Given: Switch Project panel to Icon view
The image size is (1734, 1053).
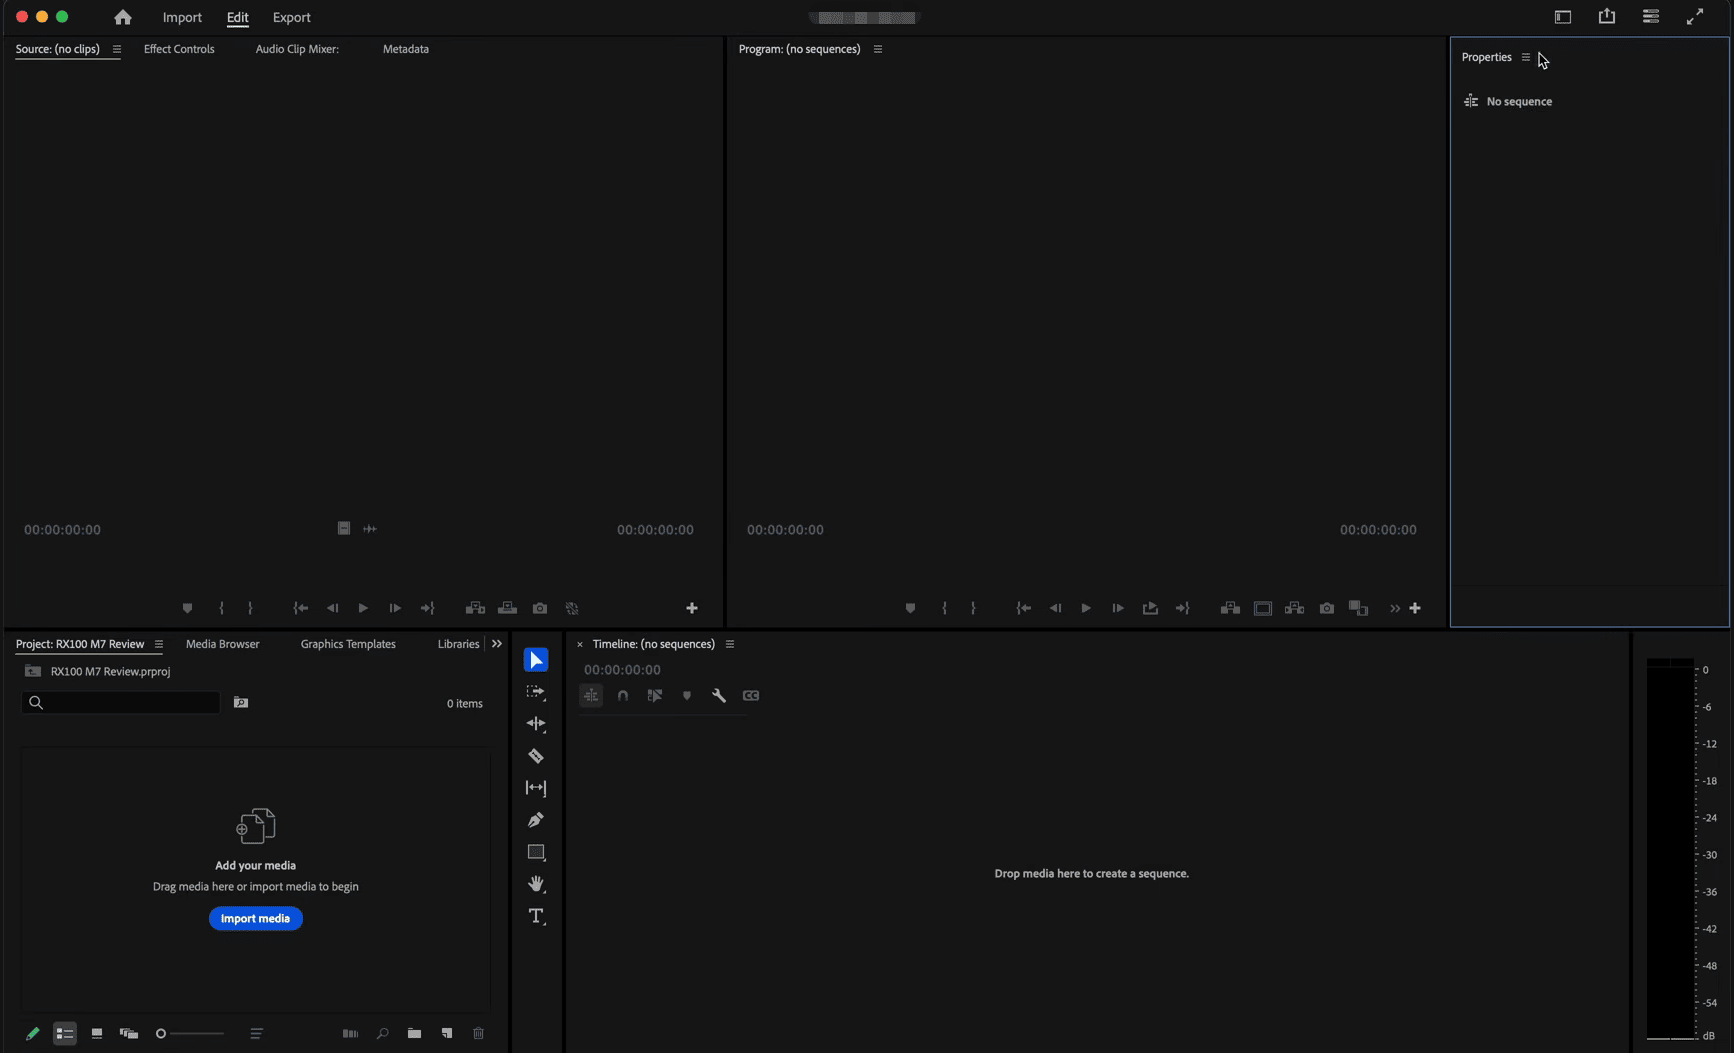Looking at the screenshot, I should pos(97,1033).
